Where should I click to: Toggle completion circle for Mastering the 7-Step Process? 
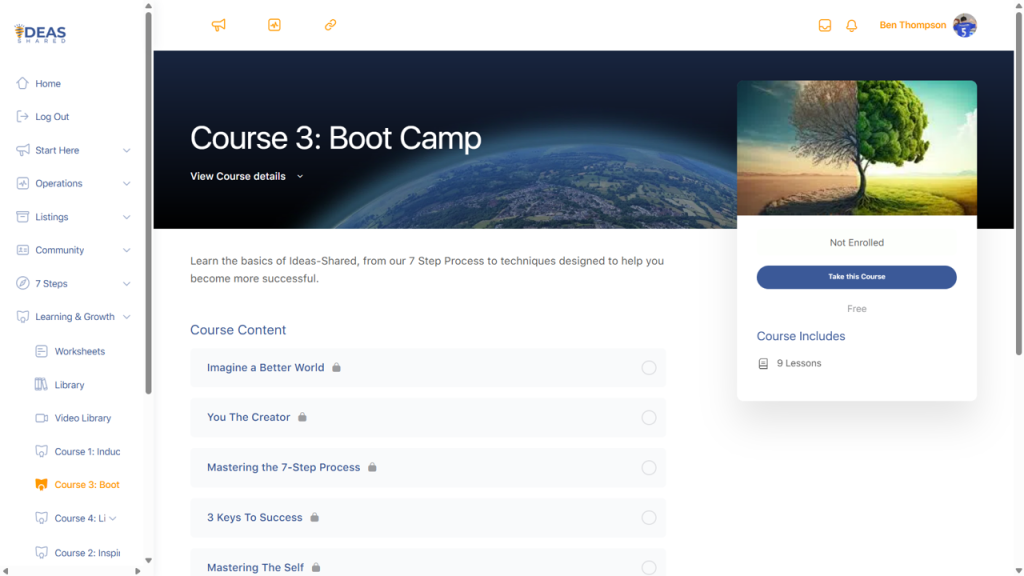point(648,468)
